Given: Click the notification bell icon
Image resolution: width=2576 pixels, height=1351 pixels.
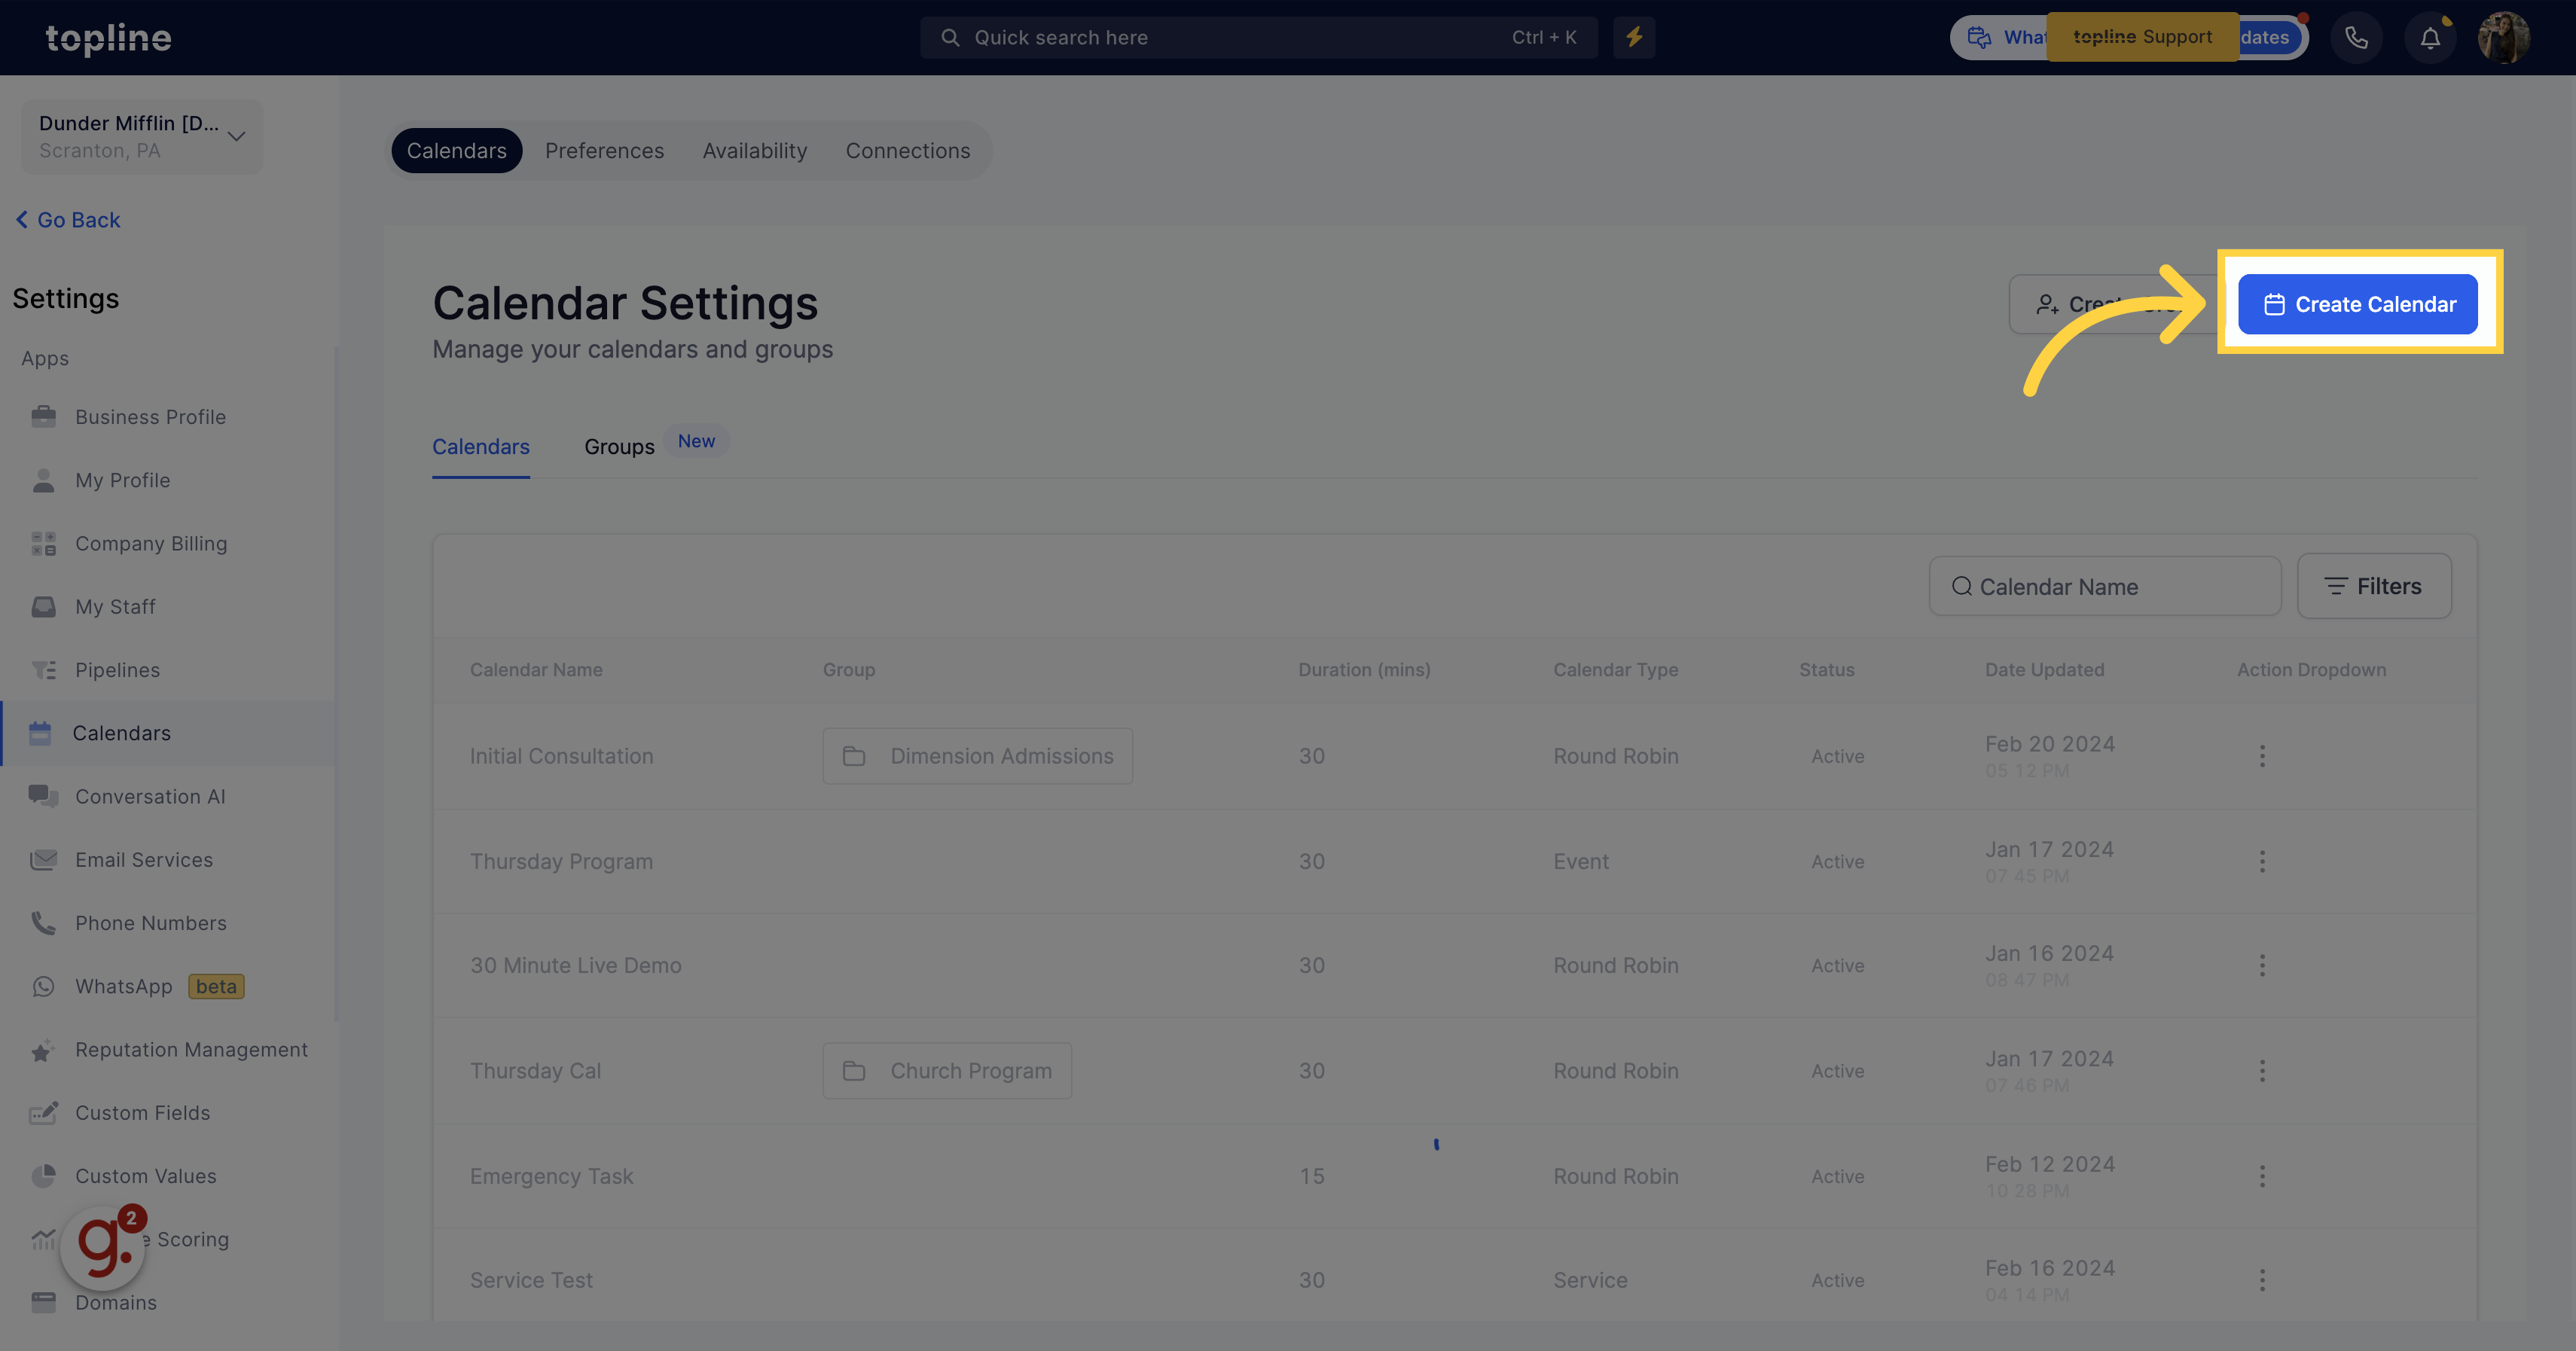Looking at the screenshot, I should pos(2428,38).
